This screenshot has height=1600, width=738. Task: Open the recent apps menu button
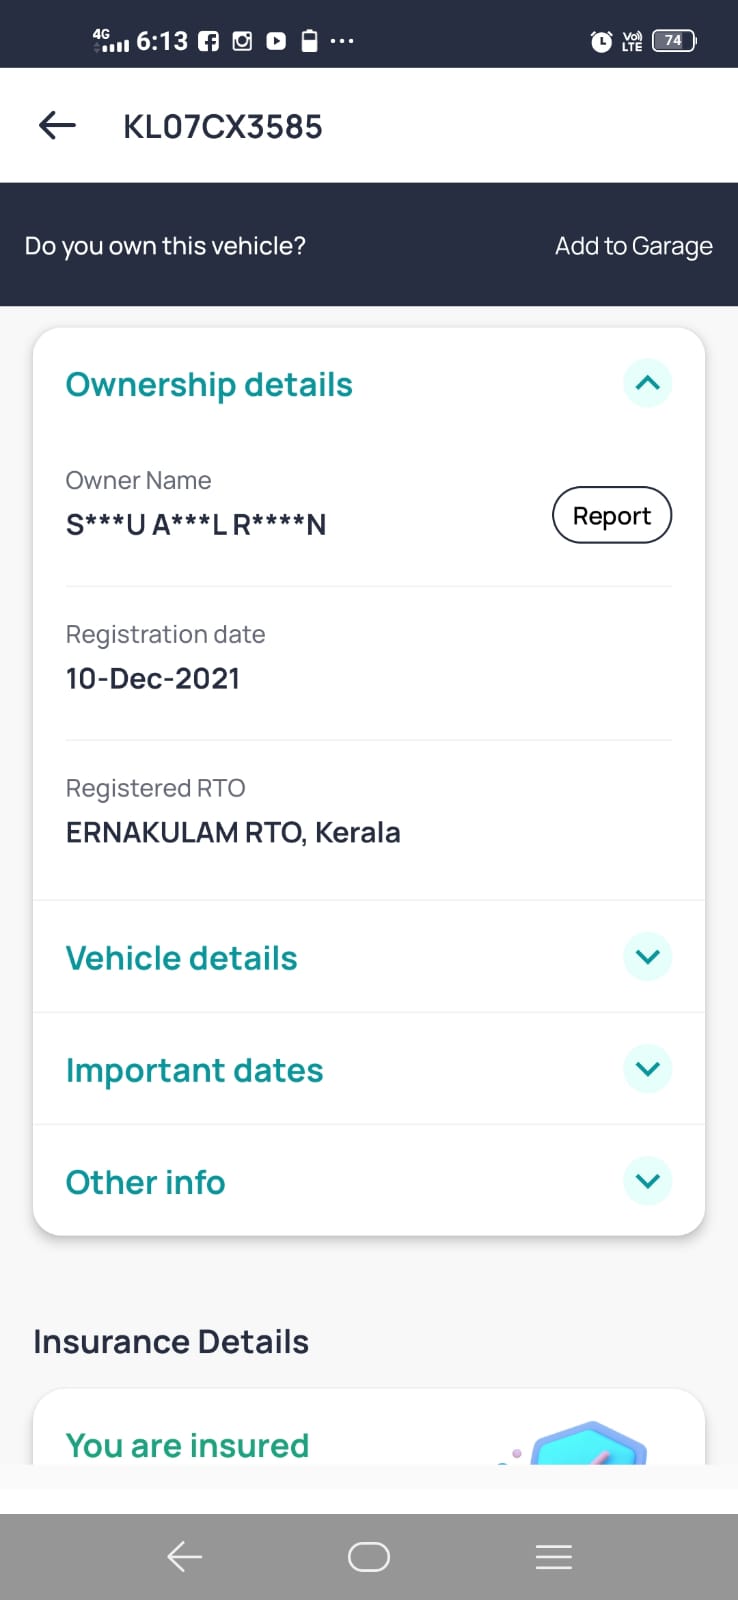pyautogui.click(x=553, y=1557)
